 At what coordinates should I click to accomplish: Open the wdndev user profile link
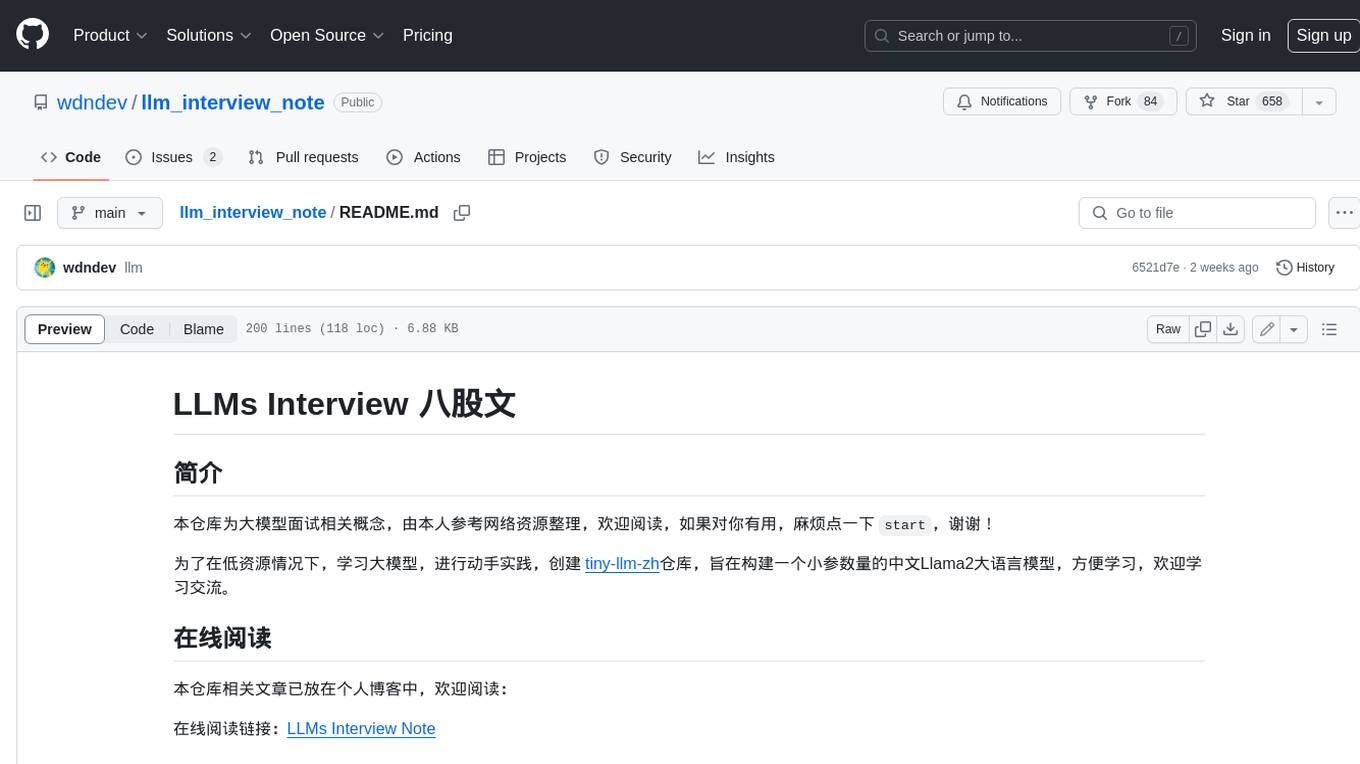(x=92, y=102)
